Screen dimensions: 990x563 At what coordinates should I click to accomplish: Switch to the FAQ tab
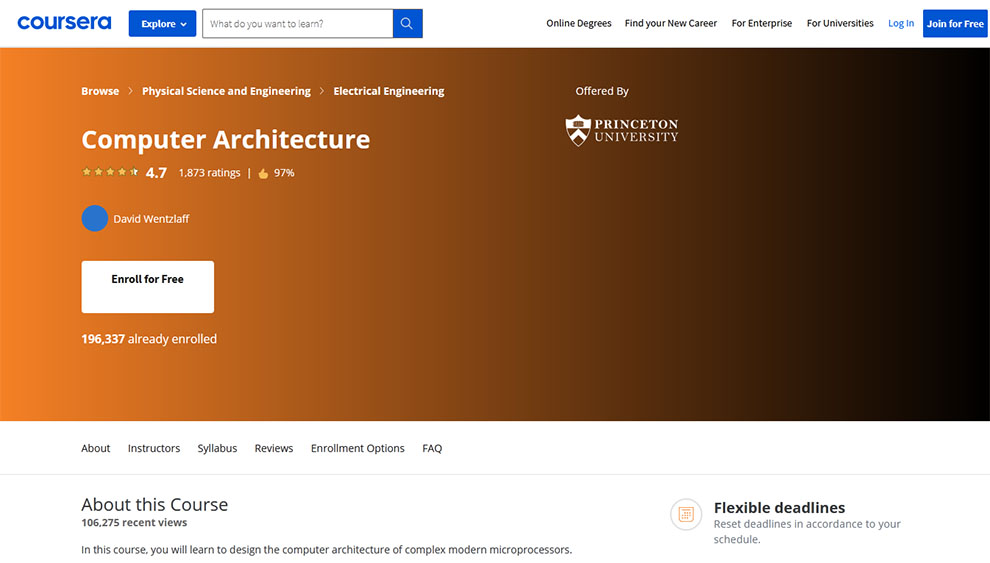pos(432,448)
